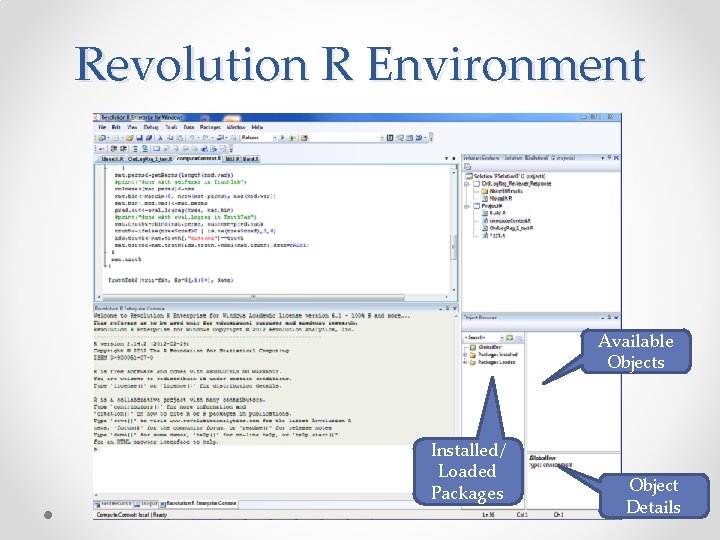Expand the Packages Loaded node

465,362
